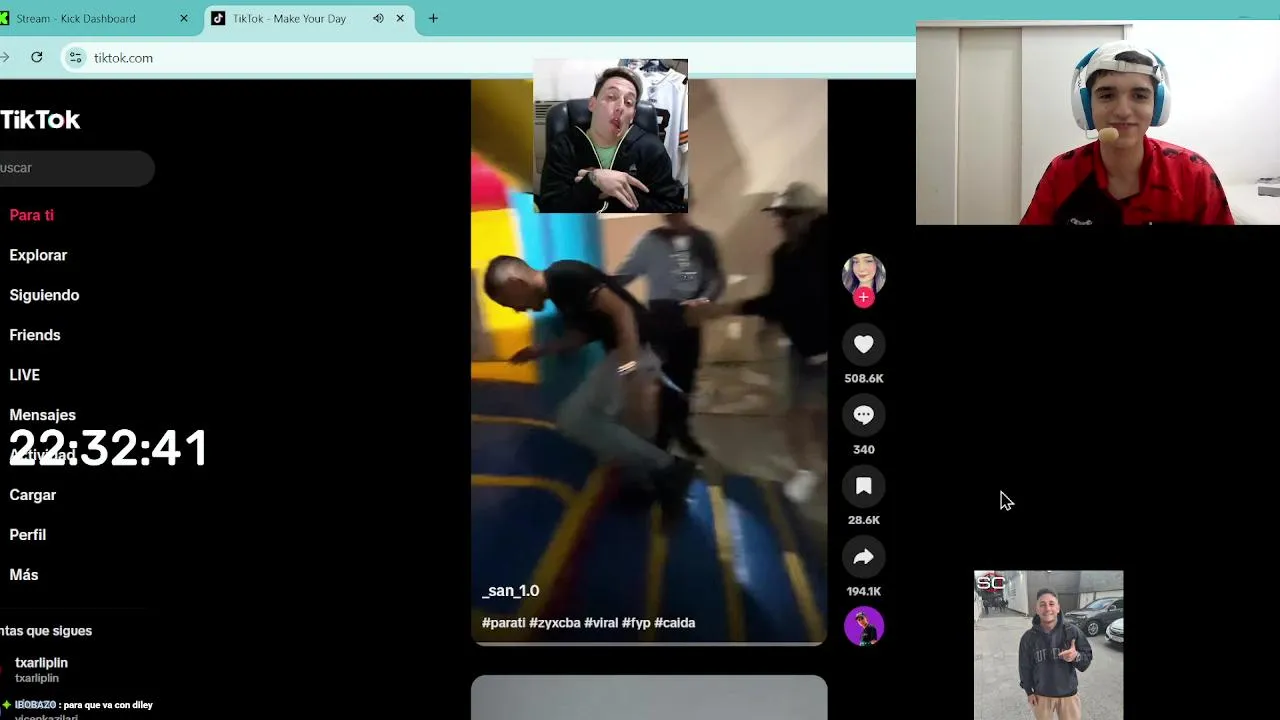Open txarliplin followed account
The image size is (1280, 720).
pyautogui.click(x=40, y=670)
